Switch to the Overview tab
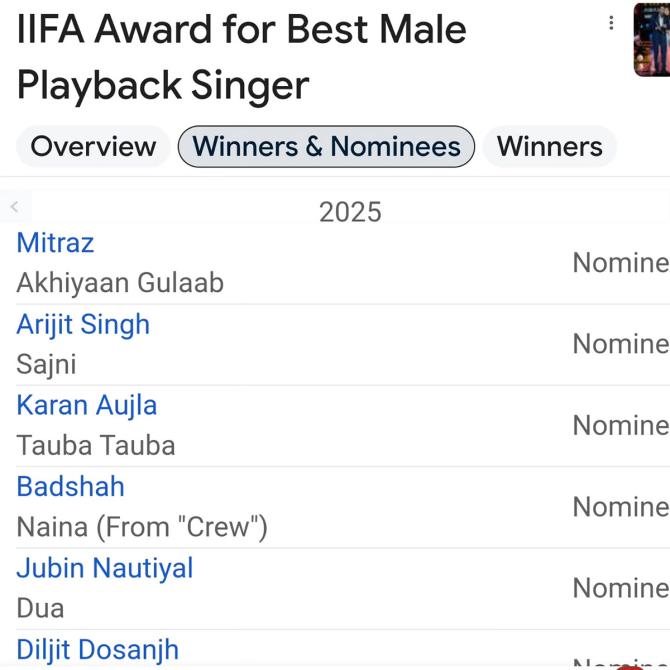 (93, 146)
